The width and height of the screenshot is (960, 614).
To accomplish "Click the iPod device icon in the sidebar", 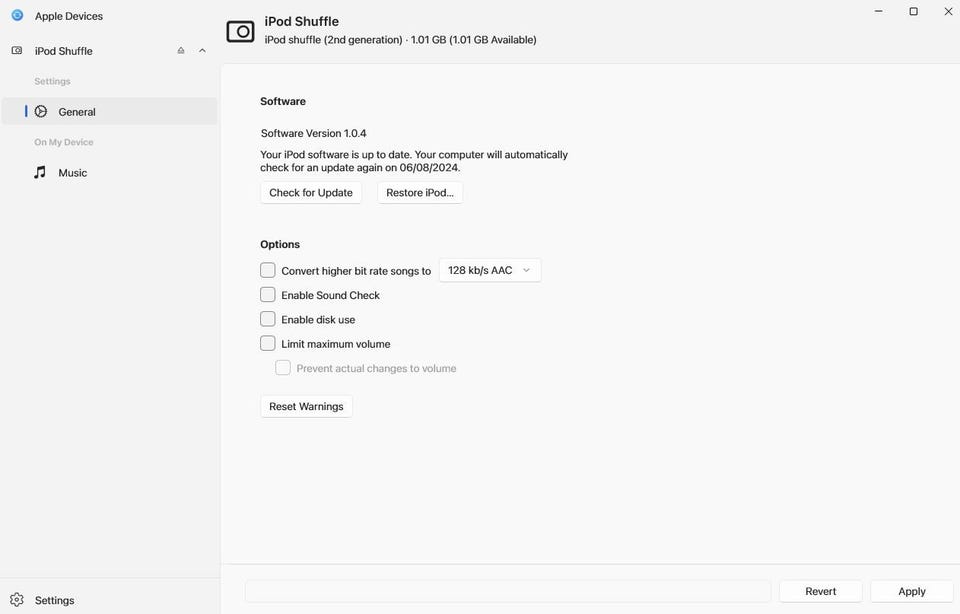I will click(17, 51).
